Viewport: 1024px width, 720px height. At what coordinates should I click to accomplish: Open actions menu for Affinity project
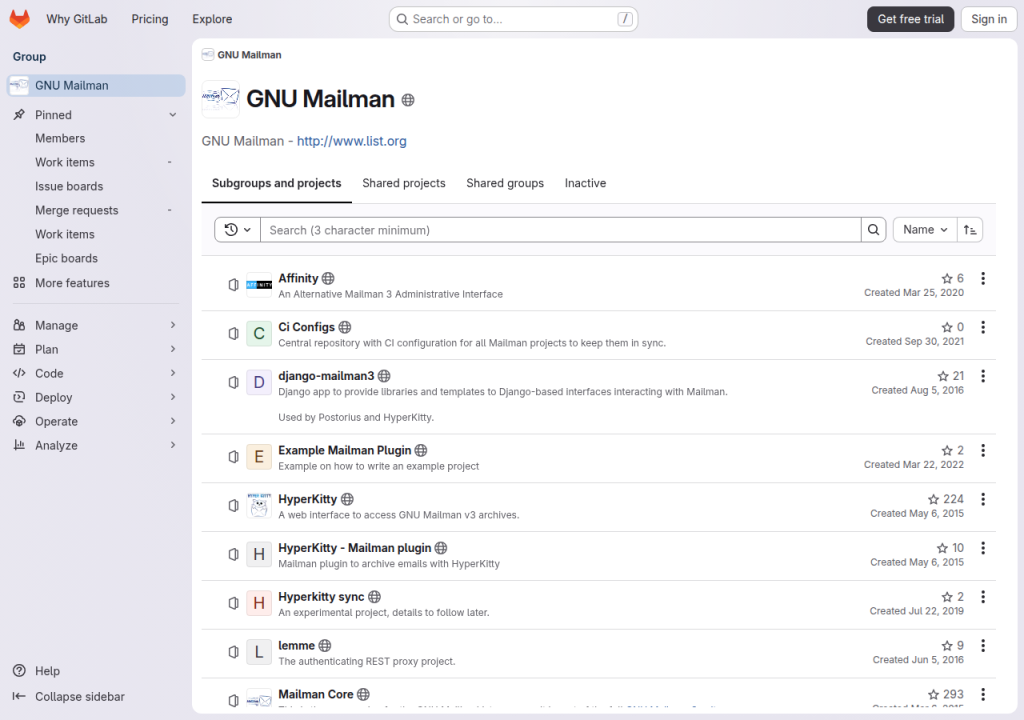pyautogui.click(x=983, y=278)
